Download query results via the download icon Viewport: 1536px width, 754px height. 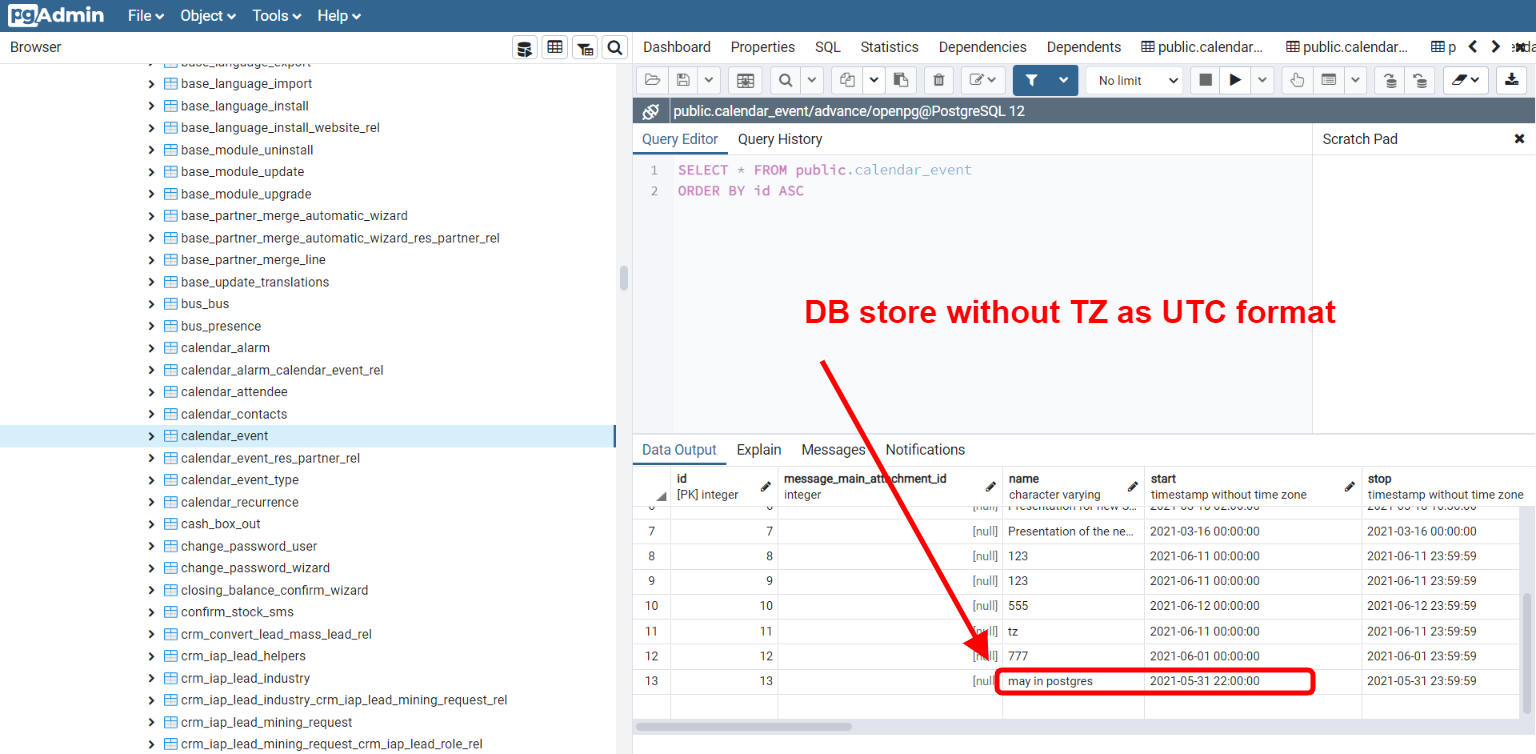pos(1511,80)
